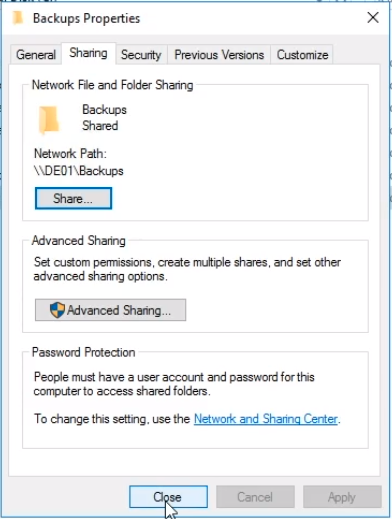
Task: Click the Backups Properties title bar text
Action: click(x=86, y=18)
